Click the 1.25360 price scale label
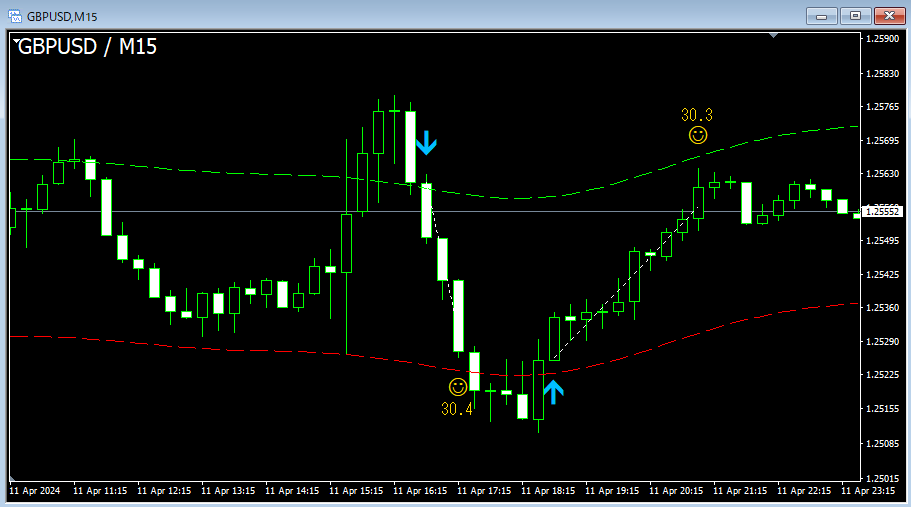Screen dimensions: 911x507 click(x=882, y=307)
